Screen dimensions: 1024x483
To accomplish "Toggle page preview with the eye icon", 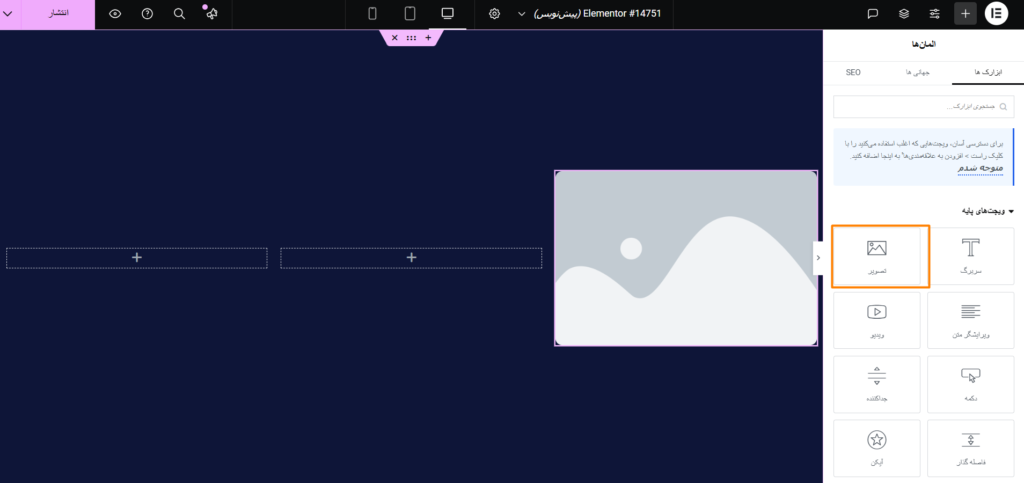I will (115, 14).
